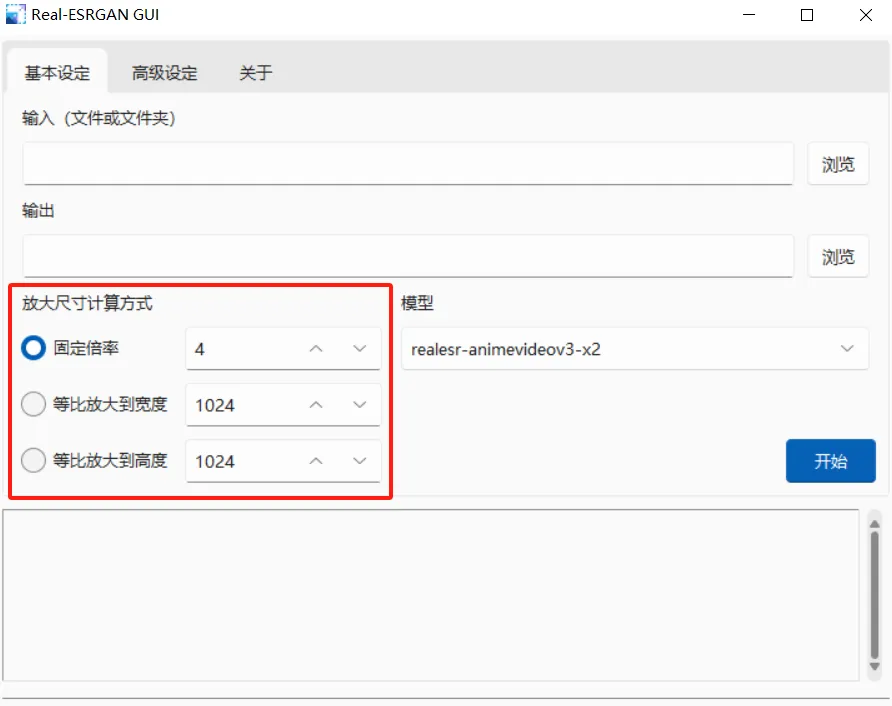Increase the 等比放大到宽度 value with up arrow
892x706 pixels.
tap(316, 405)
